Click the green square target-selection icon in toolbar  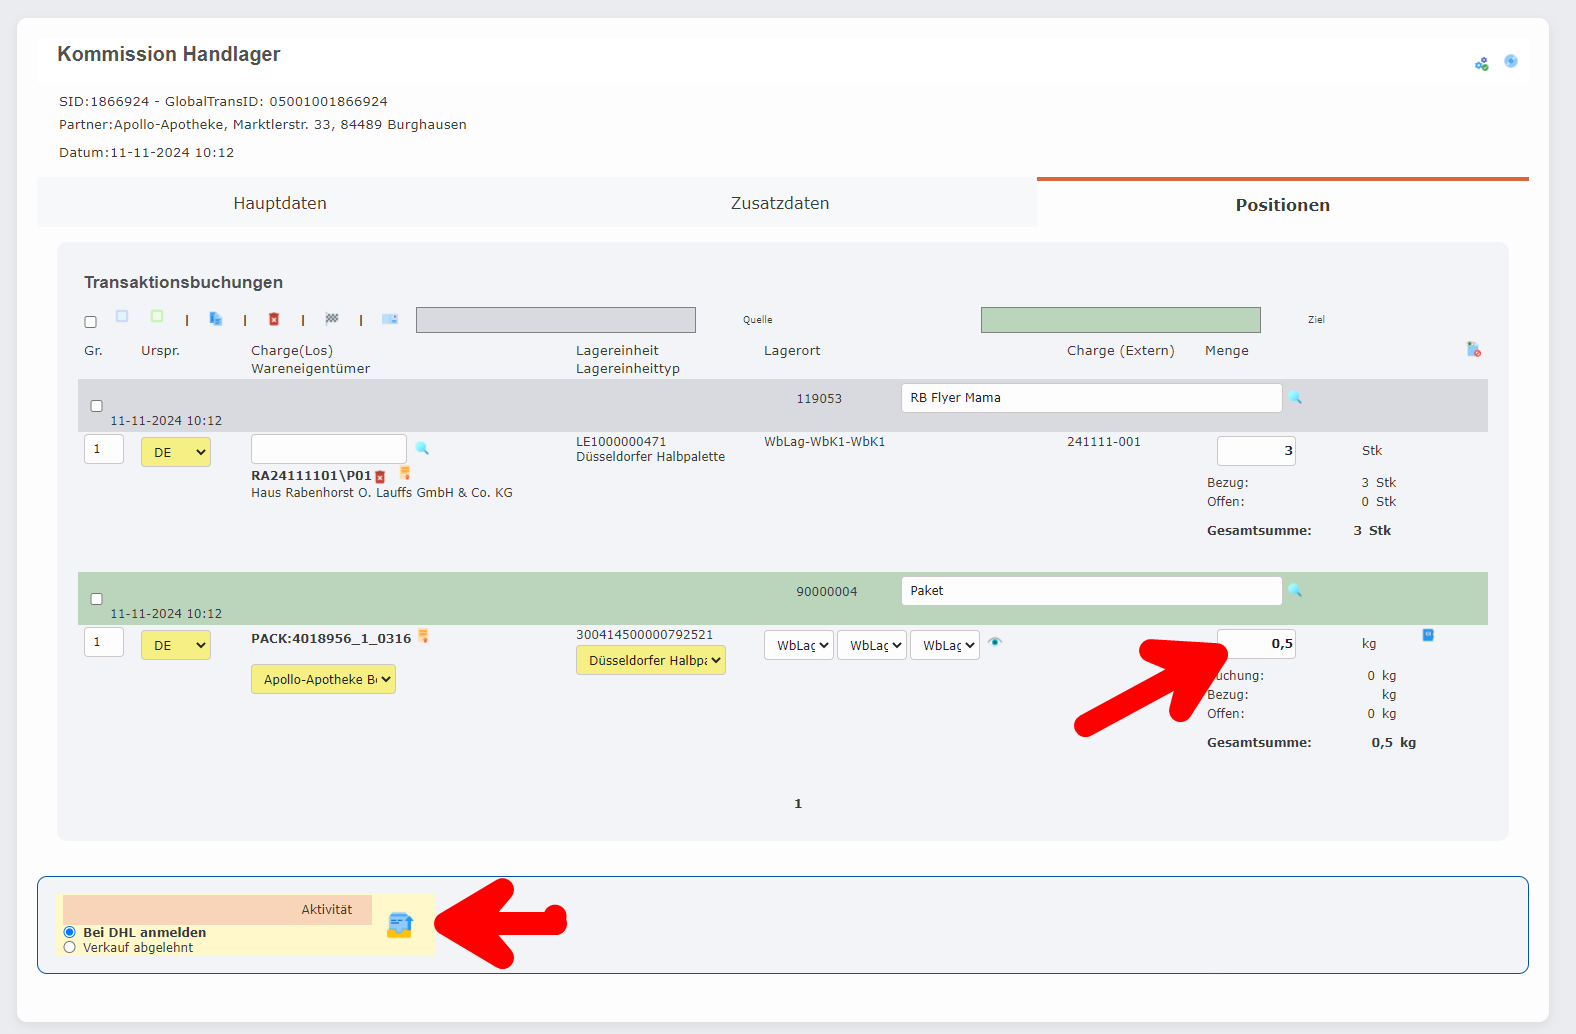click(157, 316)
